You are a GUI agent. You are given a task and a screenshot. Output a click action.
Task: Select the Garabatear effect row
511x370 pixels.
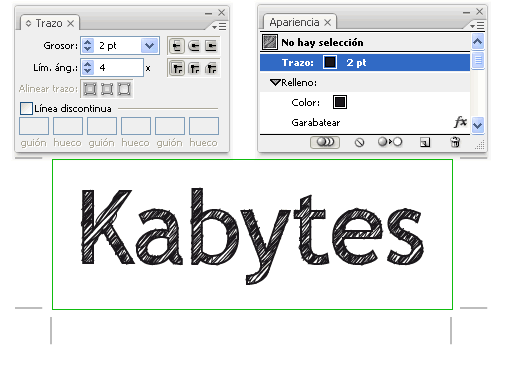[365, 122]
